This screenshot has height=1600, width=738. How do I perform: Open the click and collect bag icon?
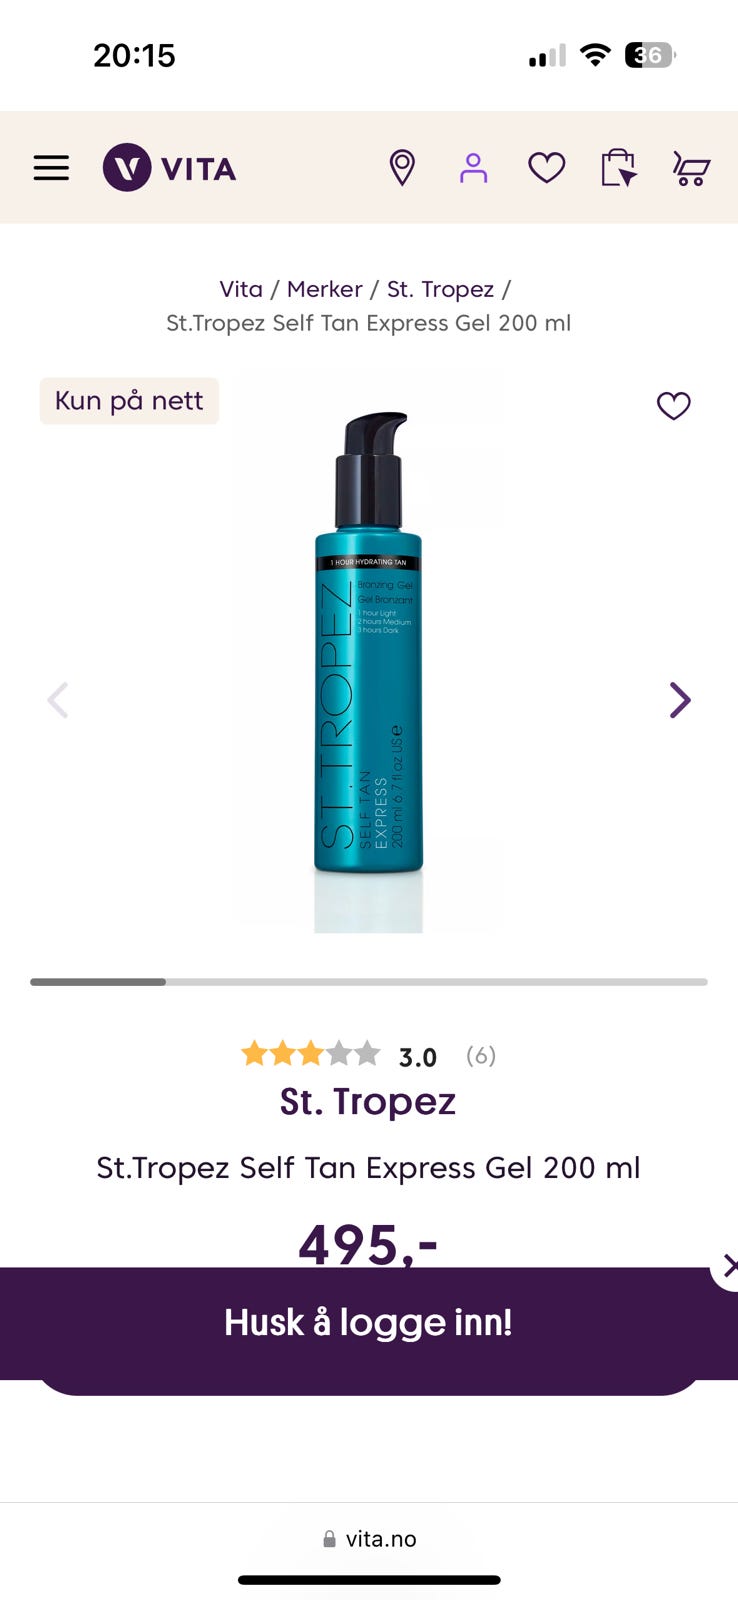pos(618,168)
